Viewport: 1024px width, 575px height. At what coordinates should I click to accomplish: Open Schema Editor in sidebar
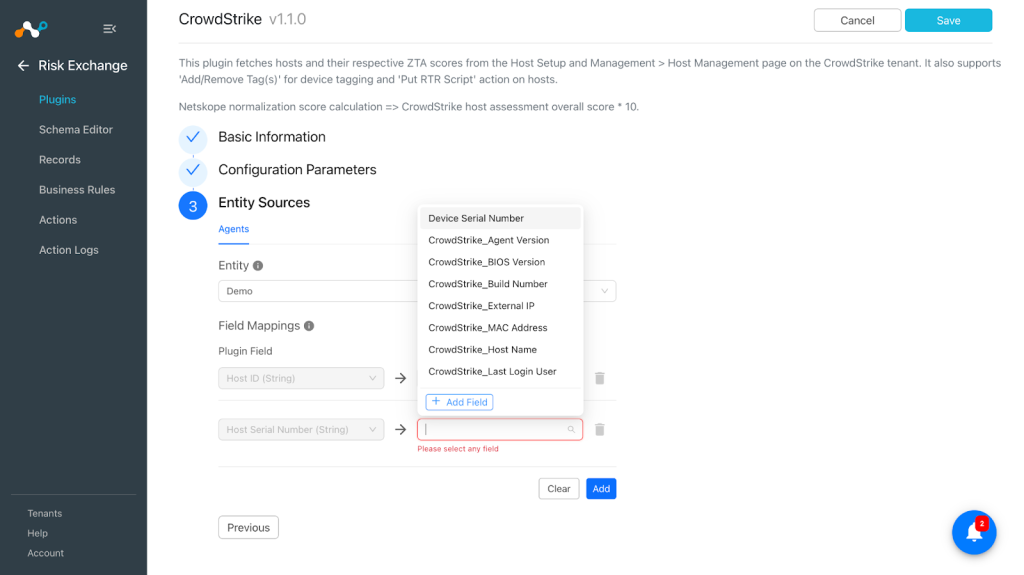[76, 129]
